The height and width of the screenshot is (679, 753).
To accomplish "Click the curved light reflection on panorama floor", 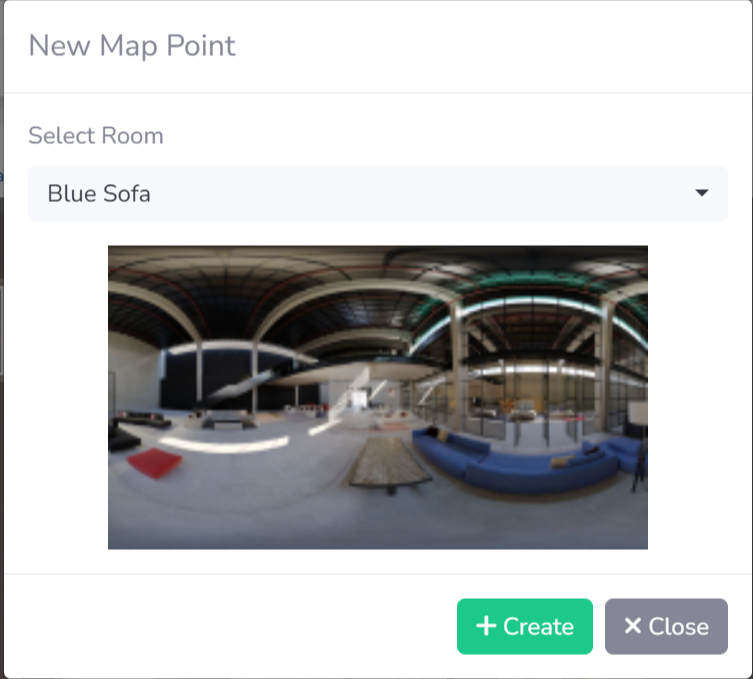I will 226,444.
